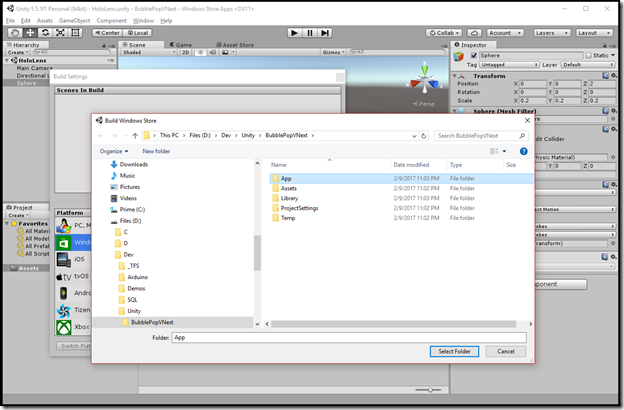This screenshot has width=624, height=410.
Task: Open the Organize dropdown menu
Action: (x=114, y=151)
